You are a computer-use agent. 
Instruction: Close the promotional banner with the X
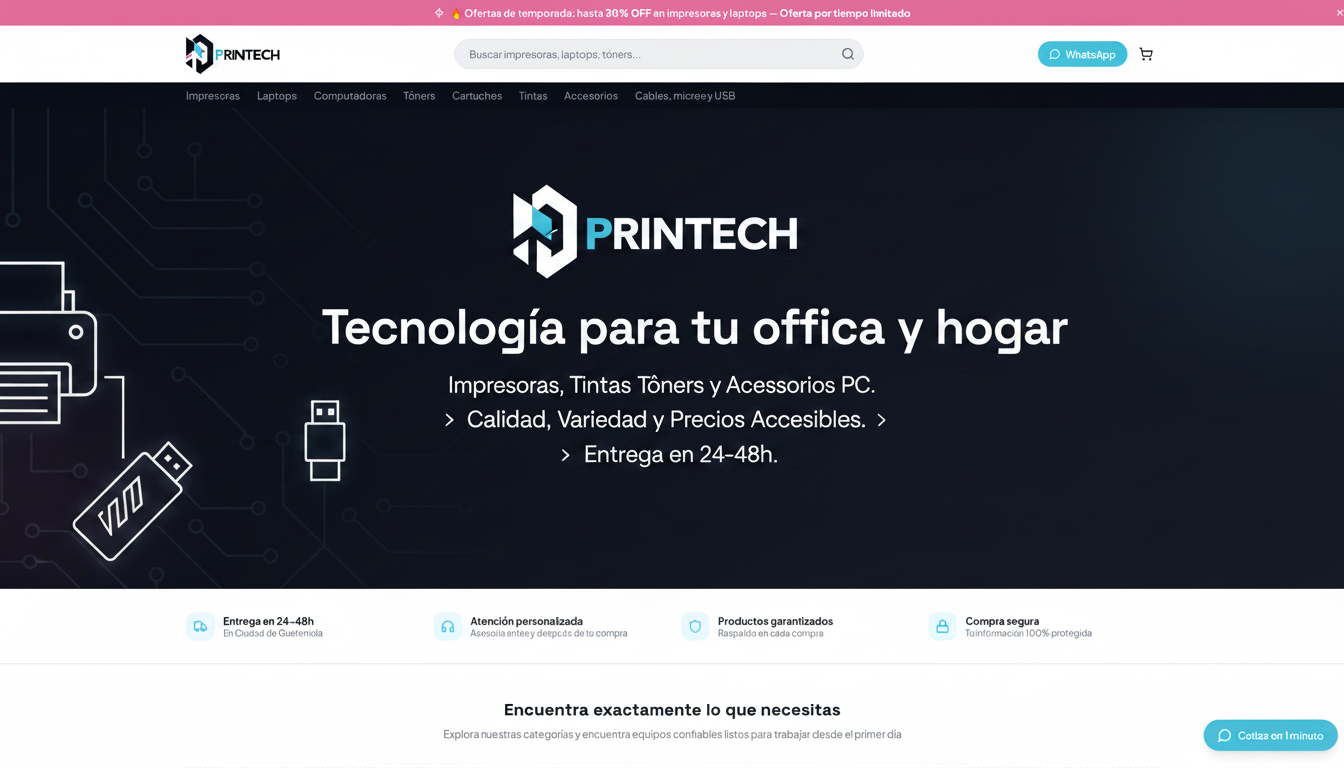(x=1339, y=12)
